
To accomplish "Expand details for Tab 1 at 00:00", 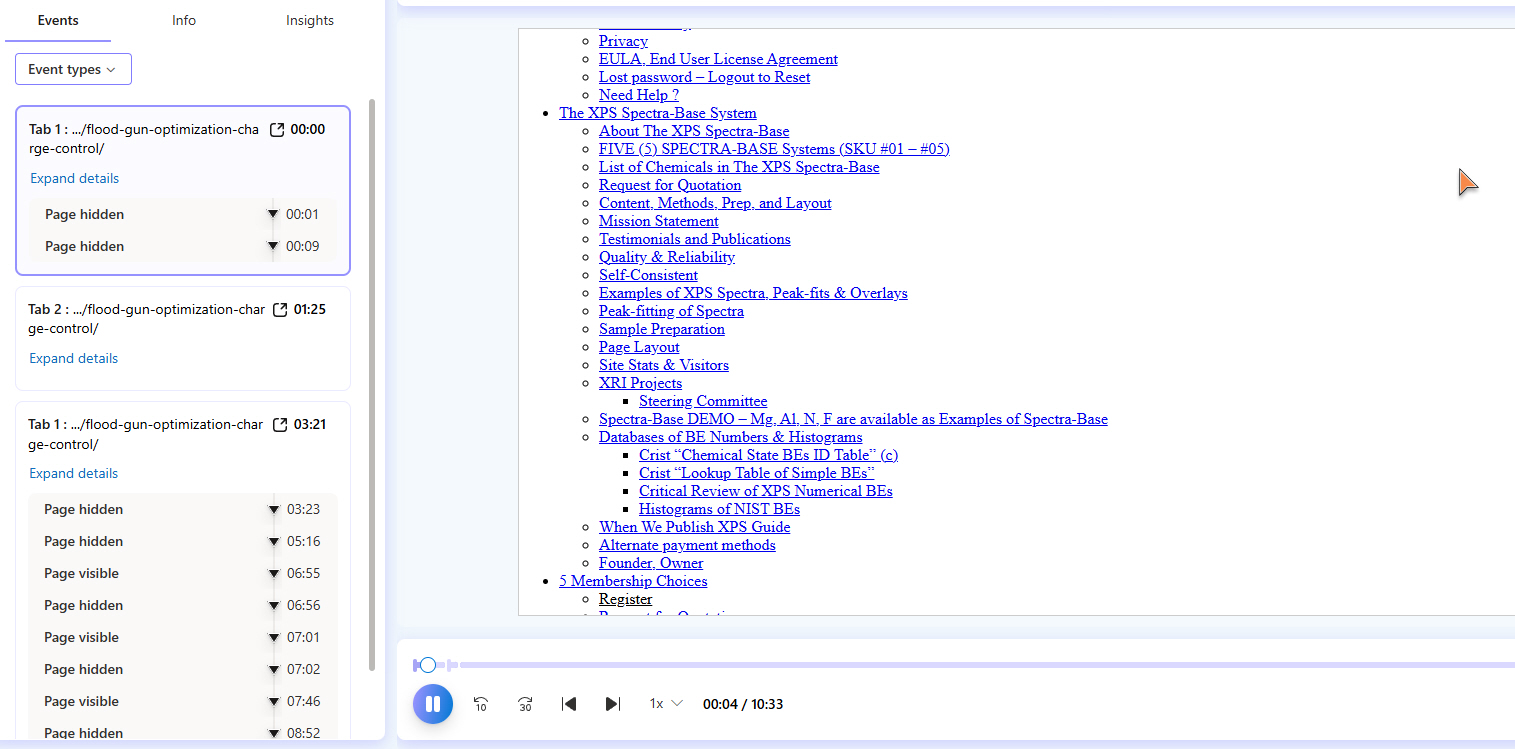I will [74, 178].
